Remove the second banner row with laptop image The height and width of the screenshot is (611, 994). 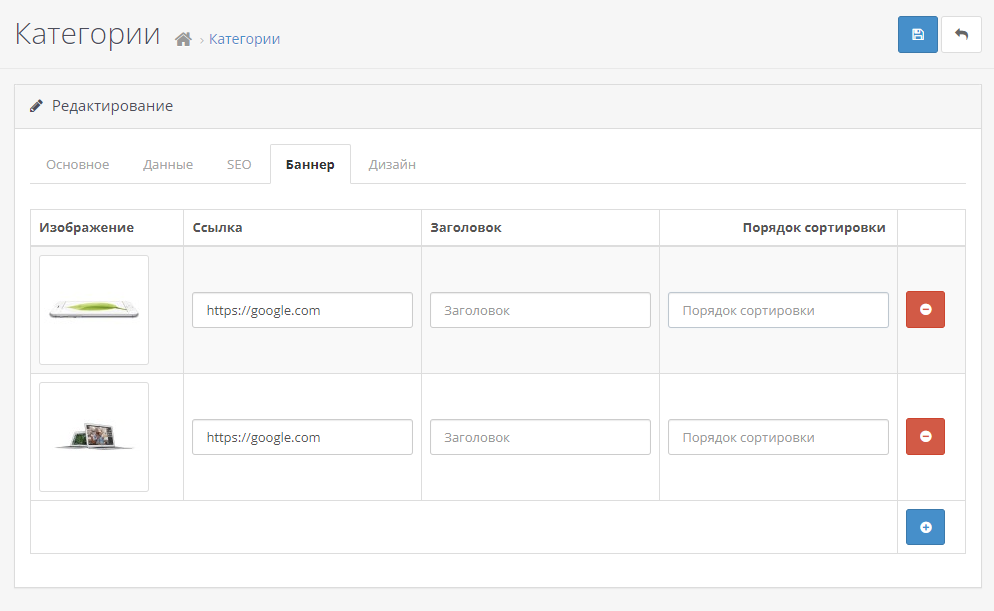pos(925,436)
